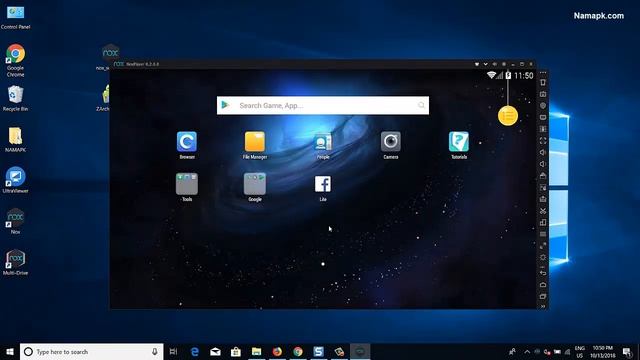This screenshot has height=360, width=640.
Task: Open the Windows Start menu
Action: click(9, 351)
